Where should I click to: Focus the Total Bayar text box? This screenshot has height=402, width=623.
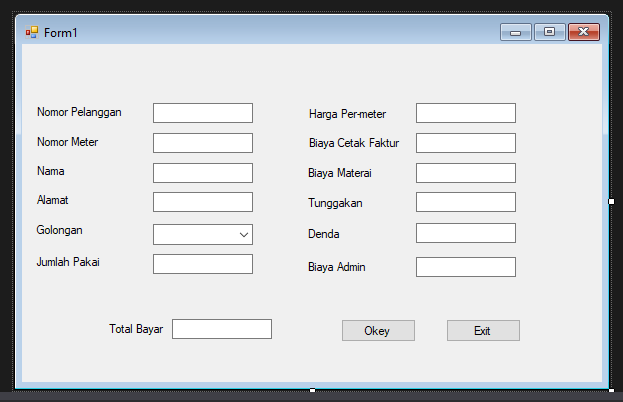pos(222,329)
